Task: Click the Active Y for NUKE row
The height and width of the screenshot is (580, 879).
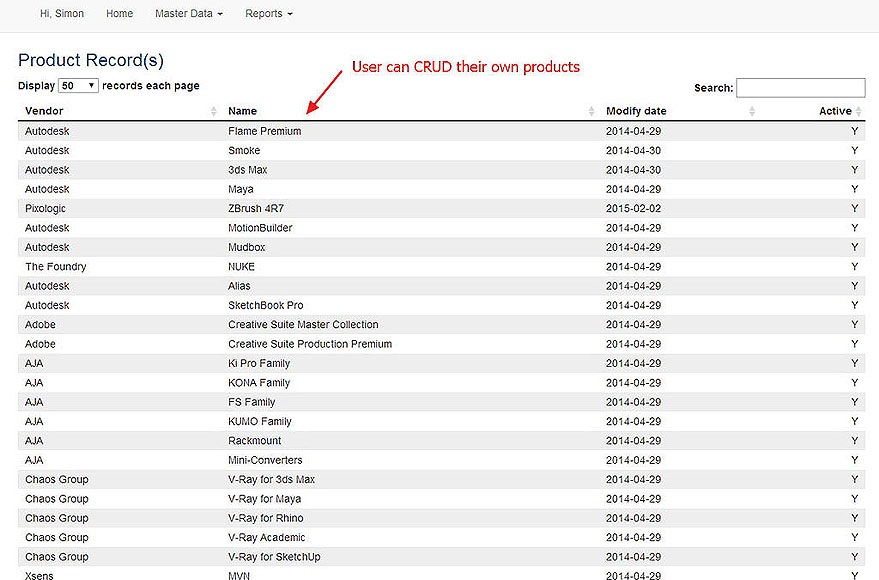Action: tap(854, 267)
